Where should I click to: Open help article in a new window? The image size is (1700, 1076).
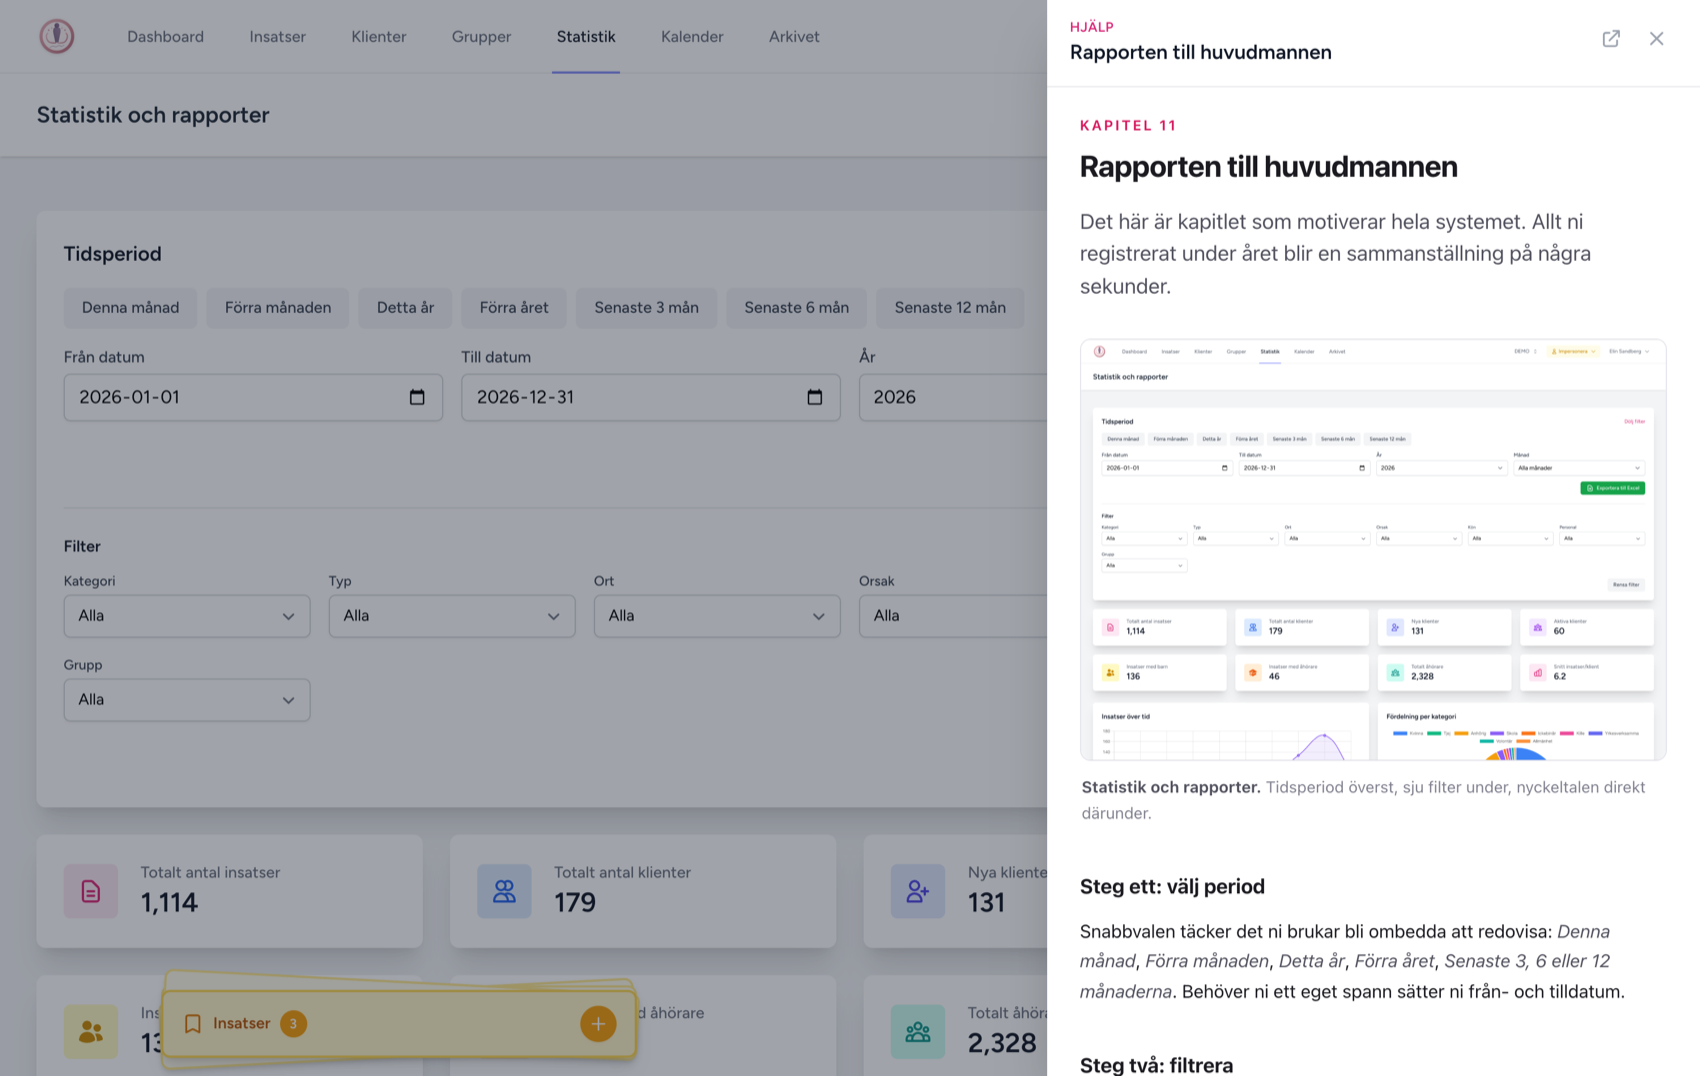[1611, 38]
